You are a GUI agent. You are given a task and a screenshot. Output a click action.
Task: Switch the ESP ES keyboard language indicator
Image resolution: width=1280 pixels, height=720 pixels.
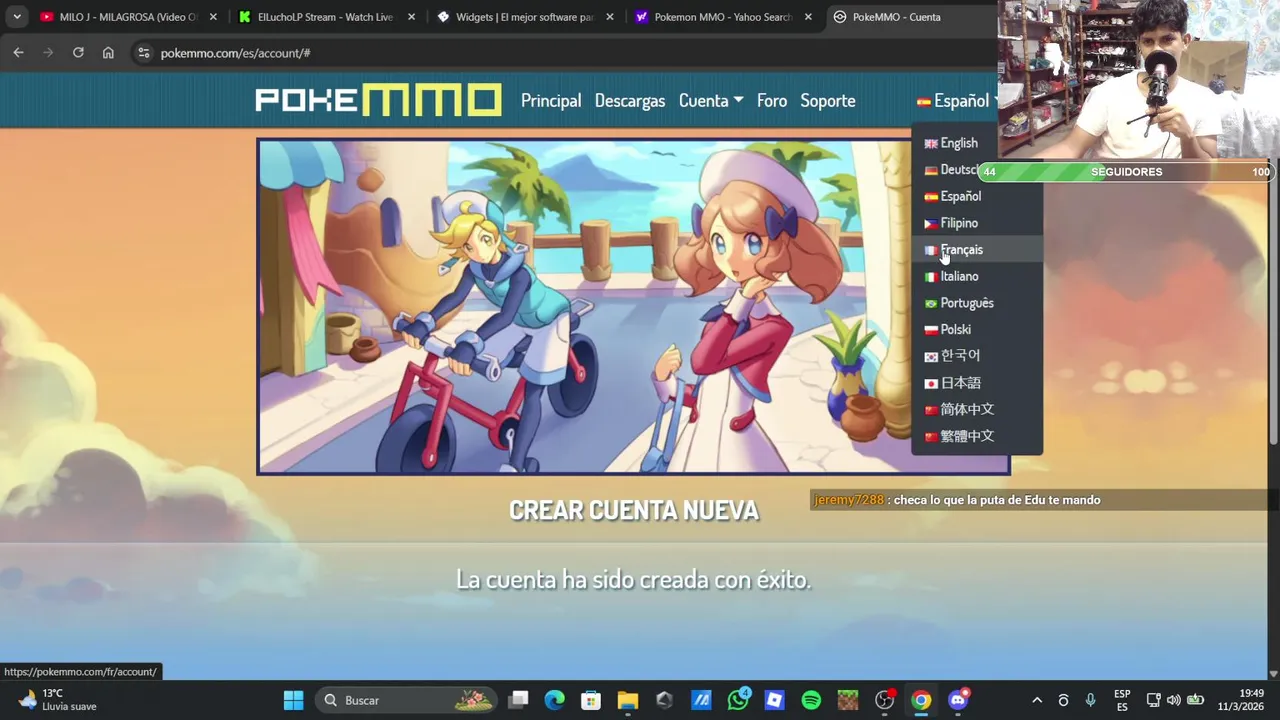(x=1122, y=700)
